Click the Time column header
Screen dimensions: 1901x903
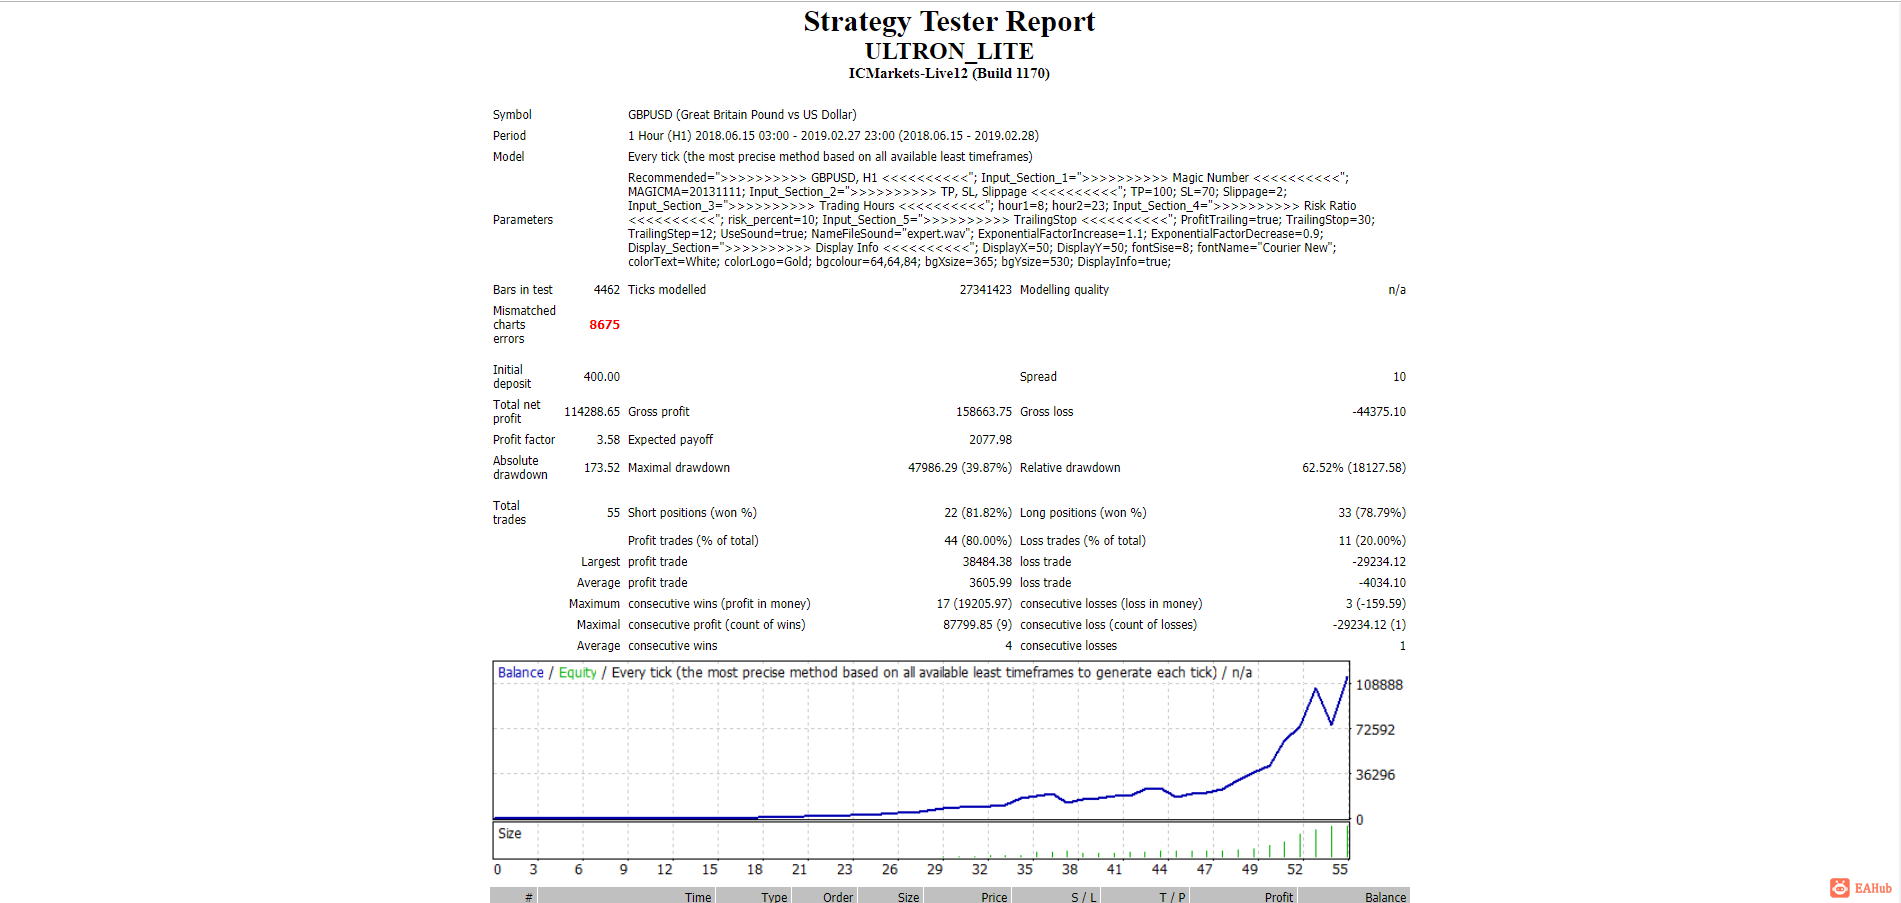(x=698, y=897)
